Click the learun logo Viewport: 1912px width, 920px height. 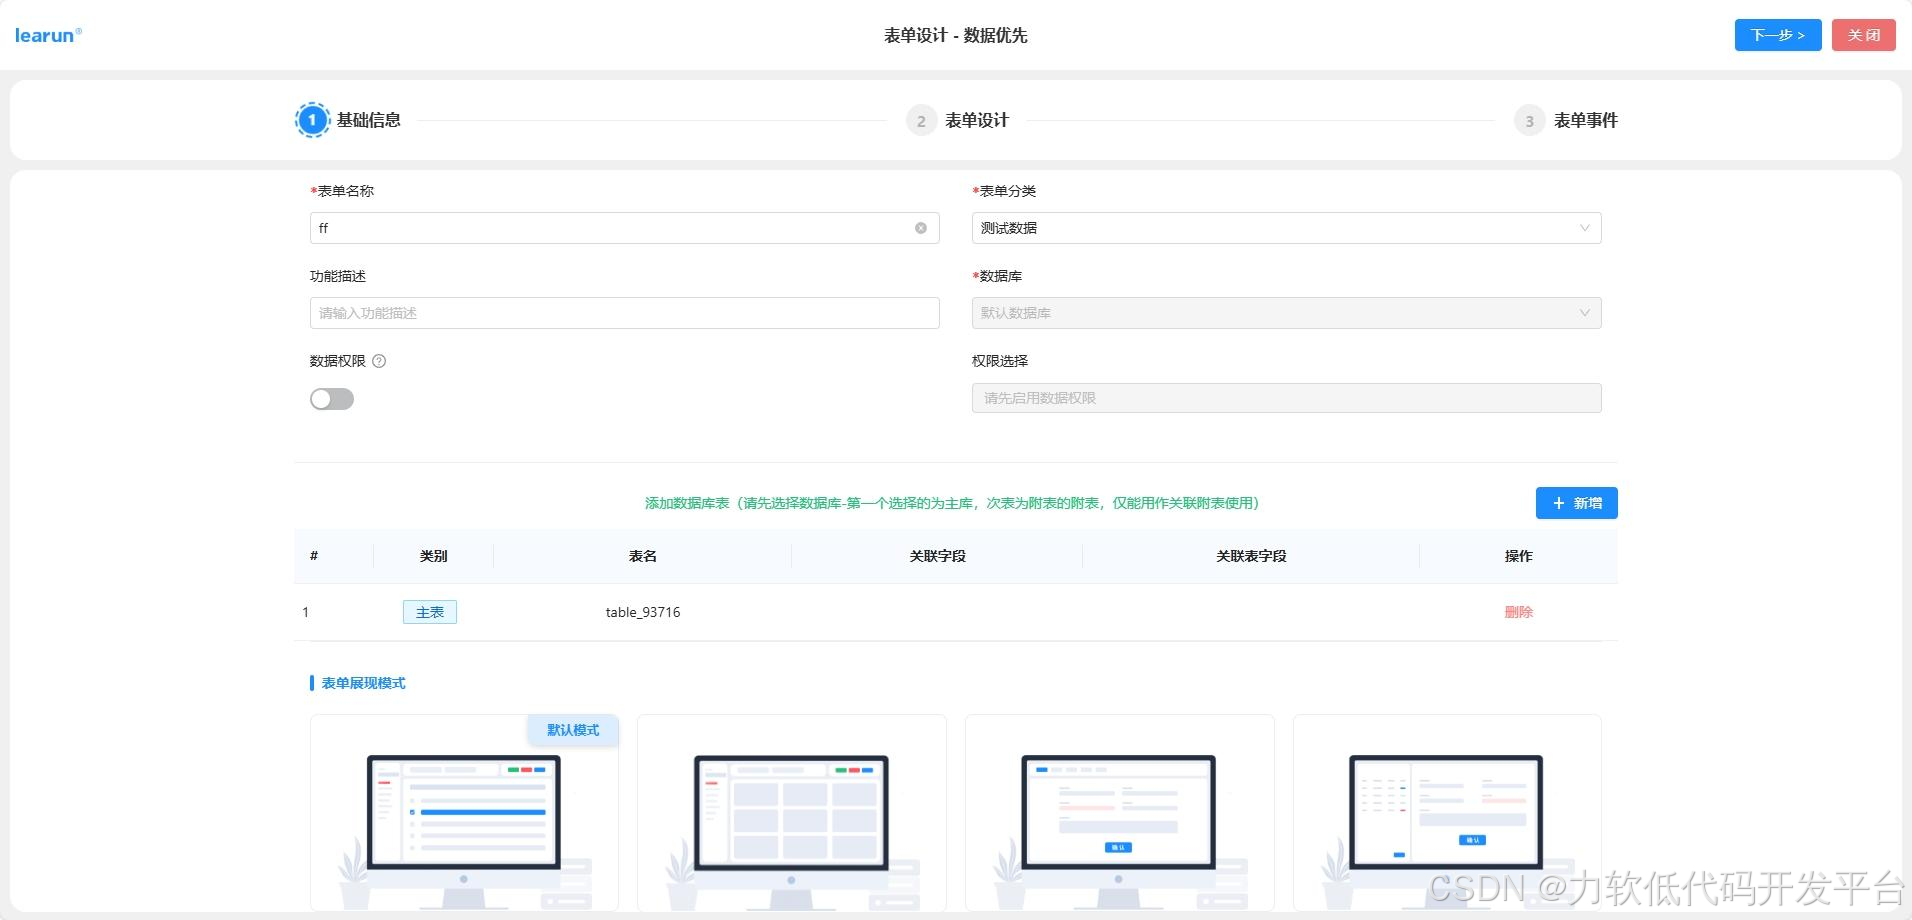[48, 35]
